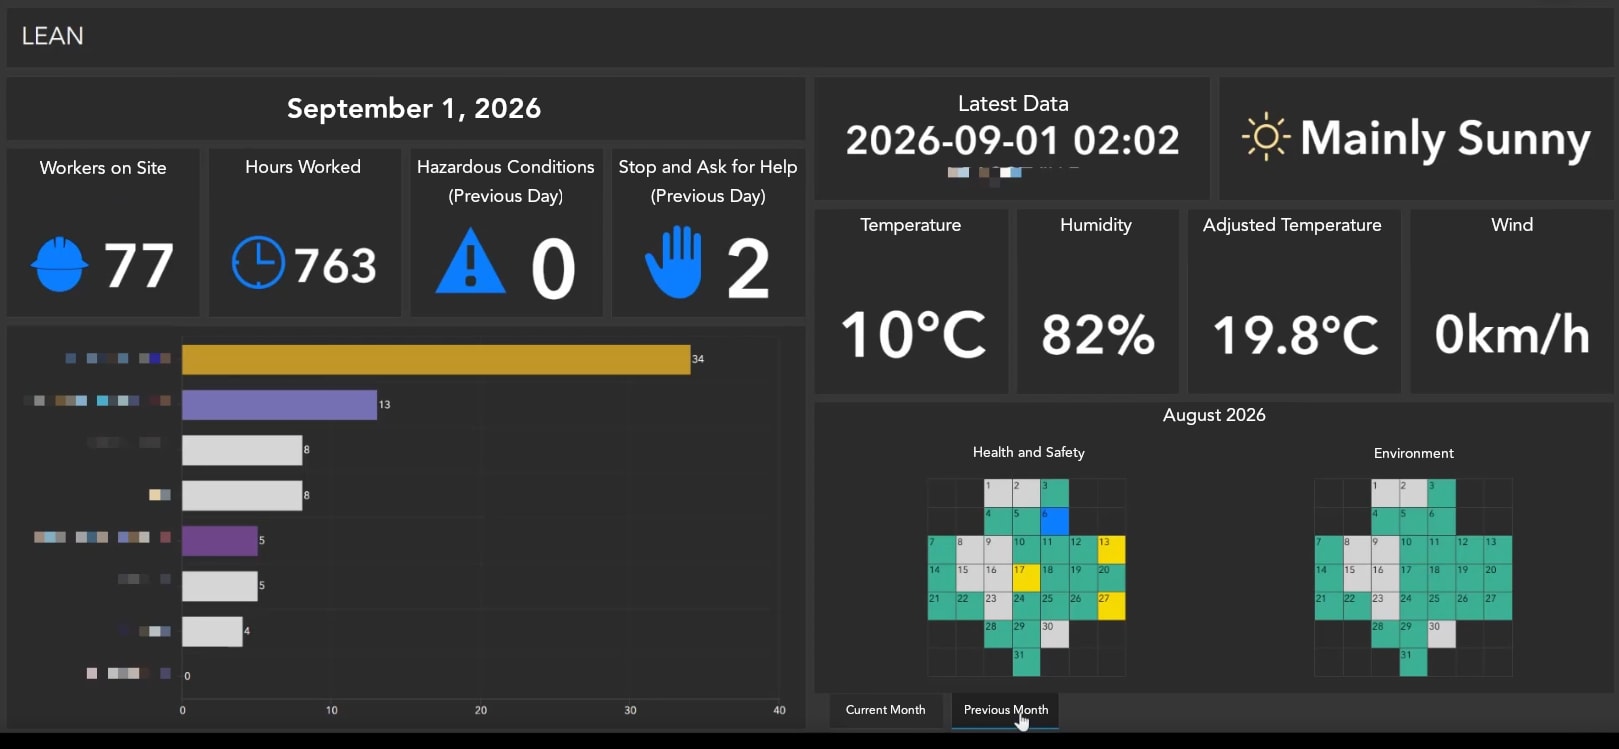Select blue day 6 in Health and Safety calendar

[1055, 521]
